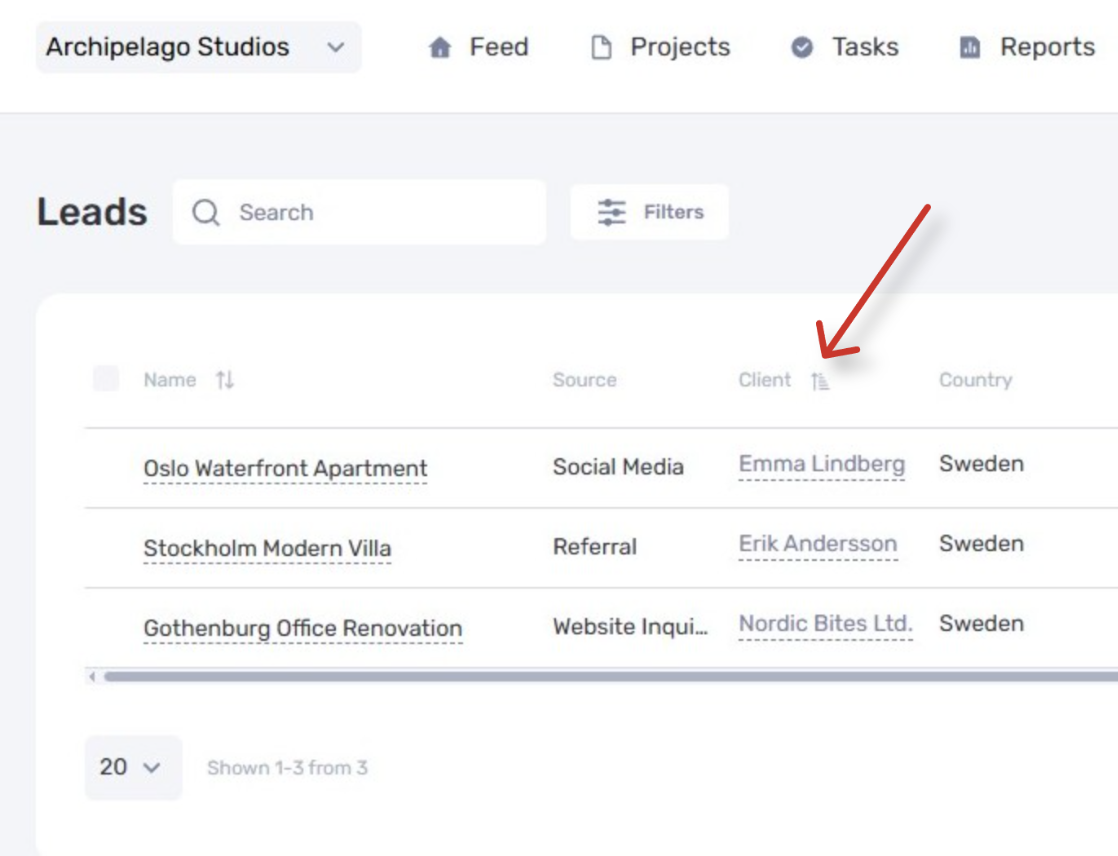
Task: Click the horizontal table scrollbar
Action: (610, 676)
